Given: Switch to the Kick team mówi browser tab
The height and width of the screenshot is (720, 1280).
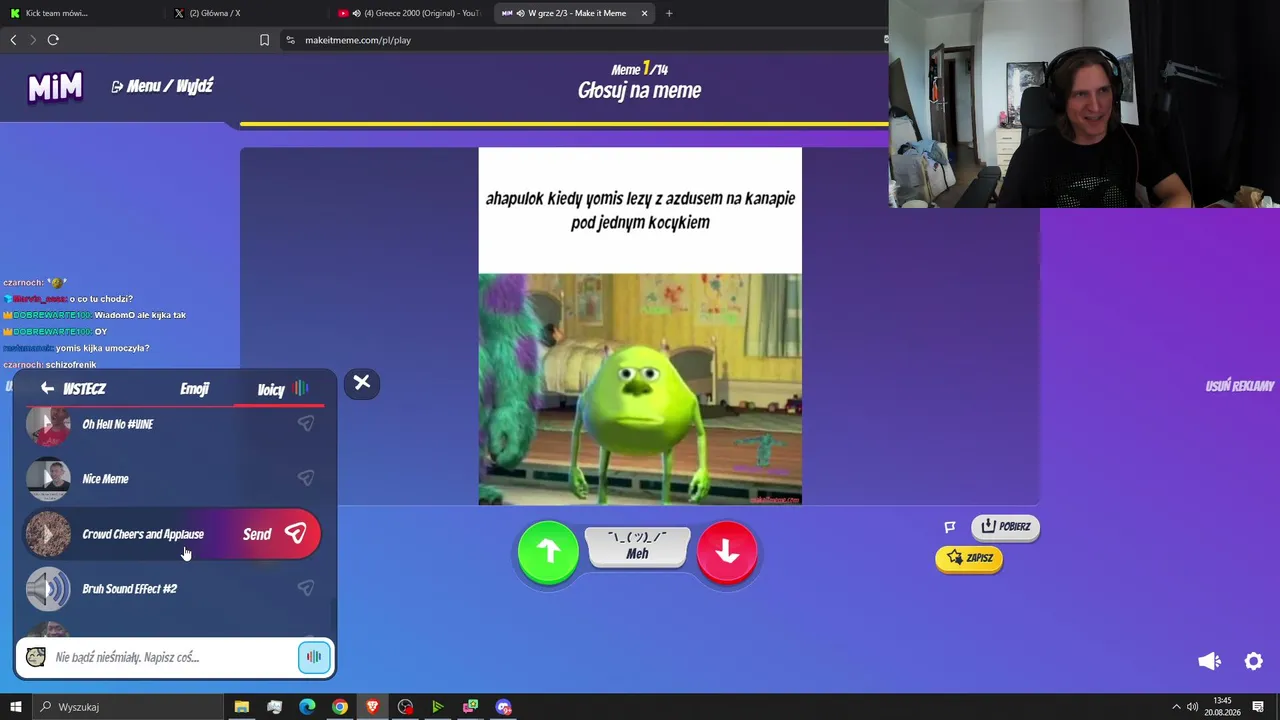Looking at the screenshot, I should coord(82,13).
